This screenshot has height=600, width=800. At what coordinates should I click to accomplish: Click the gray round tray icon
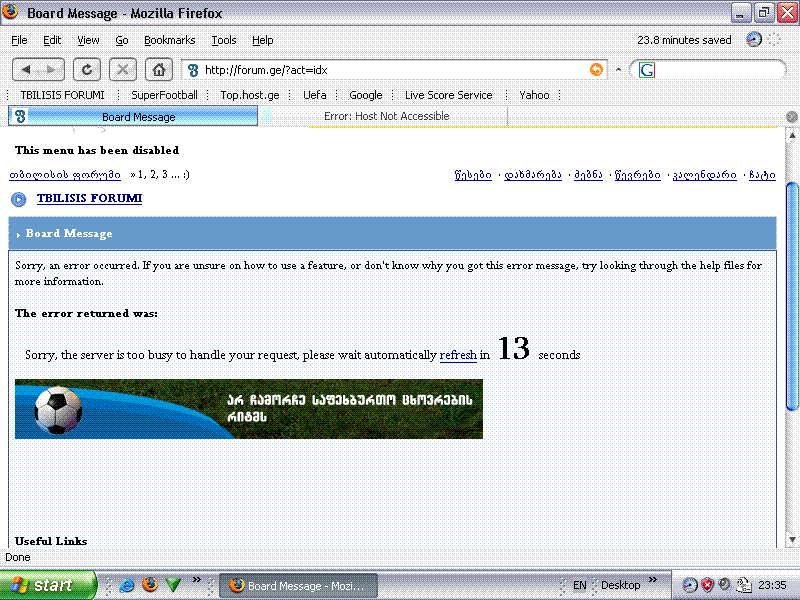(x=724, y=584)
